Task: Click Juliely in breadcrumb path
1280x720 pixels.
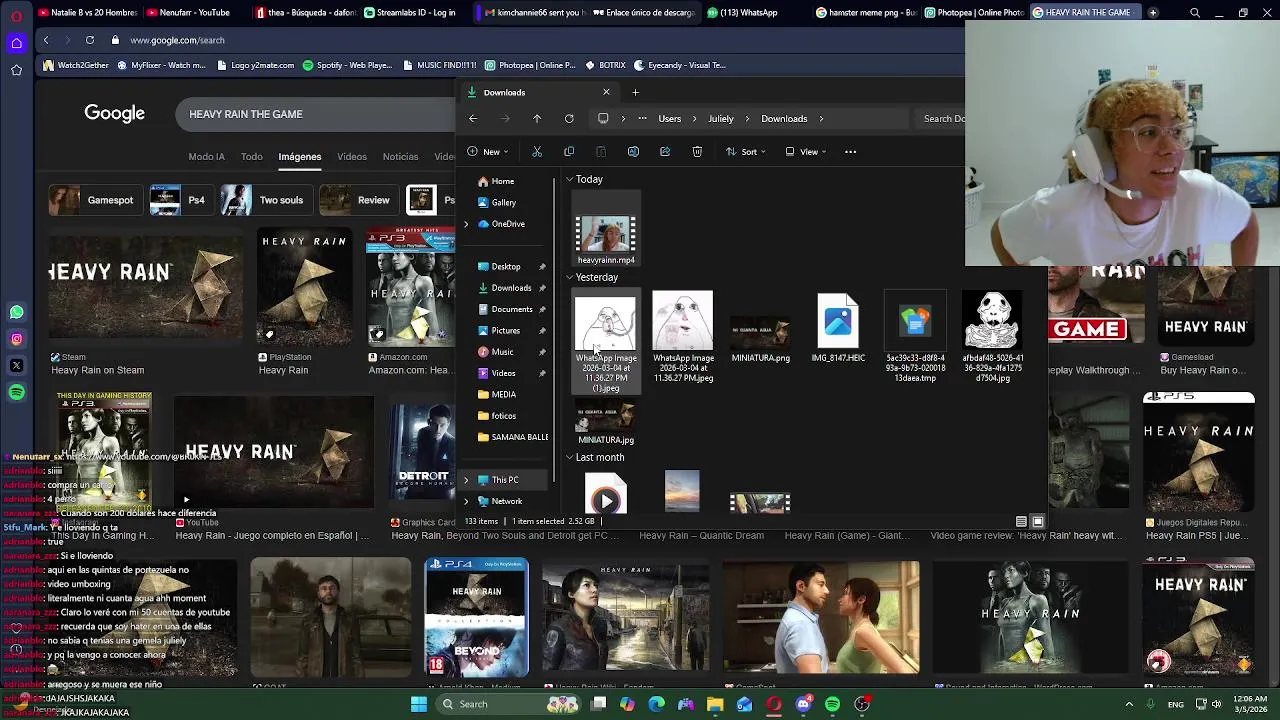Action: pyautogui.click(x=721, y=119)
